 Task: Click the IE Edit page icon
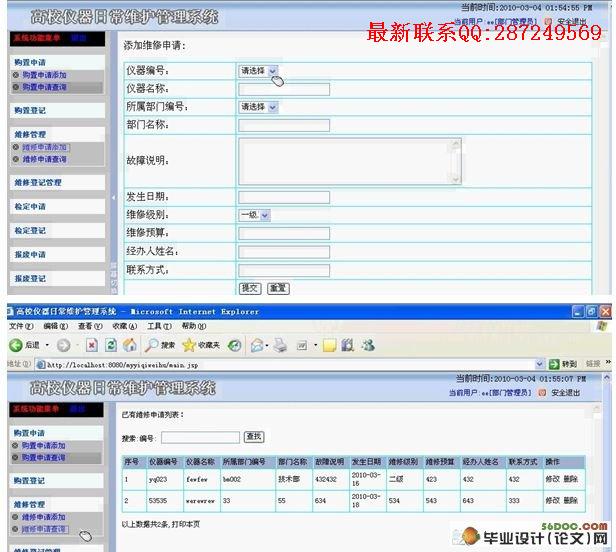pos(302,345)
